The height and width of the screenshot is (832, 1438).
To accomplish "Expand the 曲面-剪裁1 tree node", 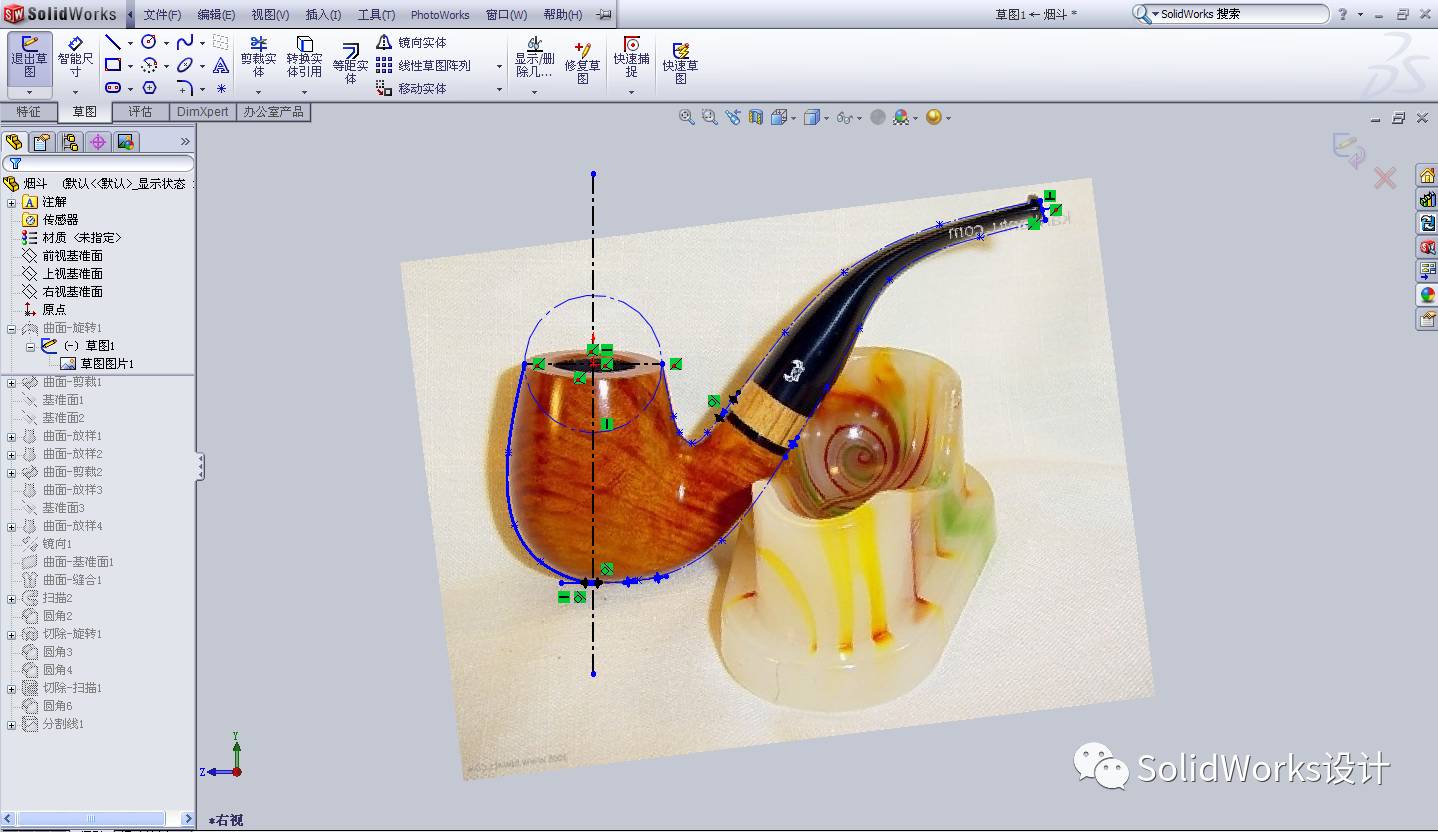I will coord(12,382).
